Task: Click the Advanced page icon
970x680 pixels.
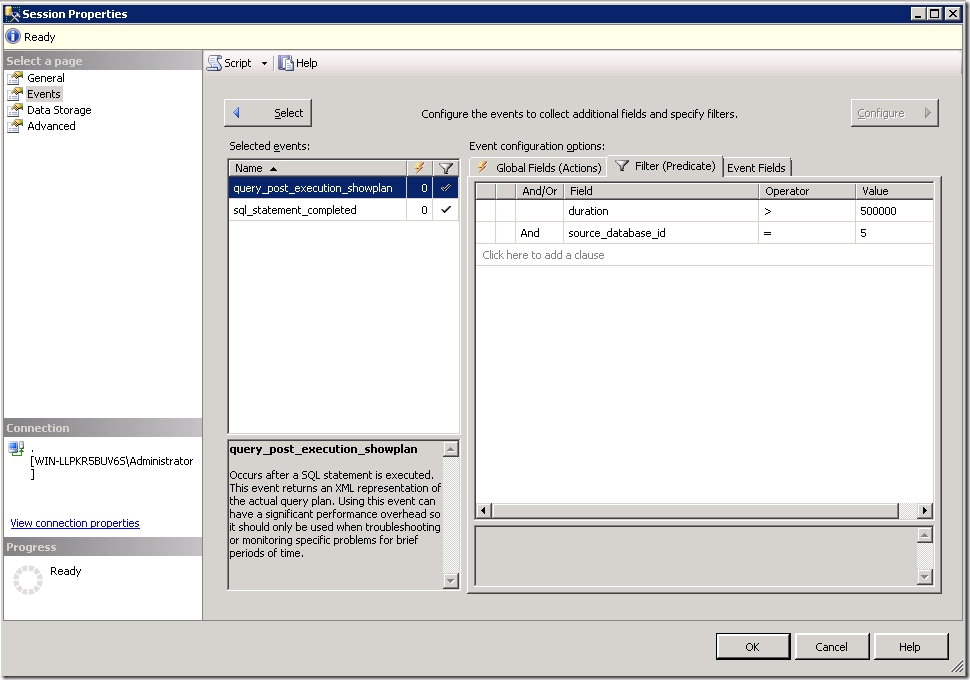Action: pos(15,126)
